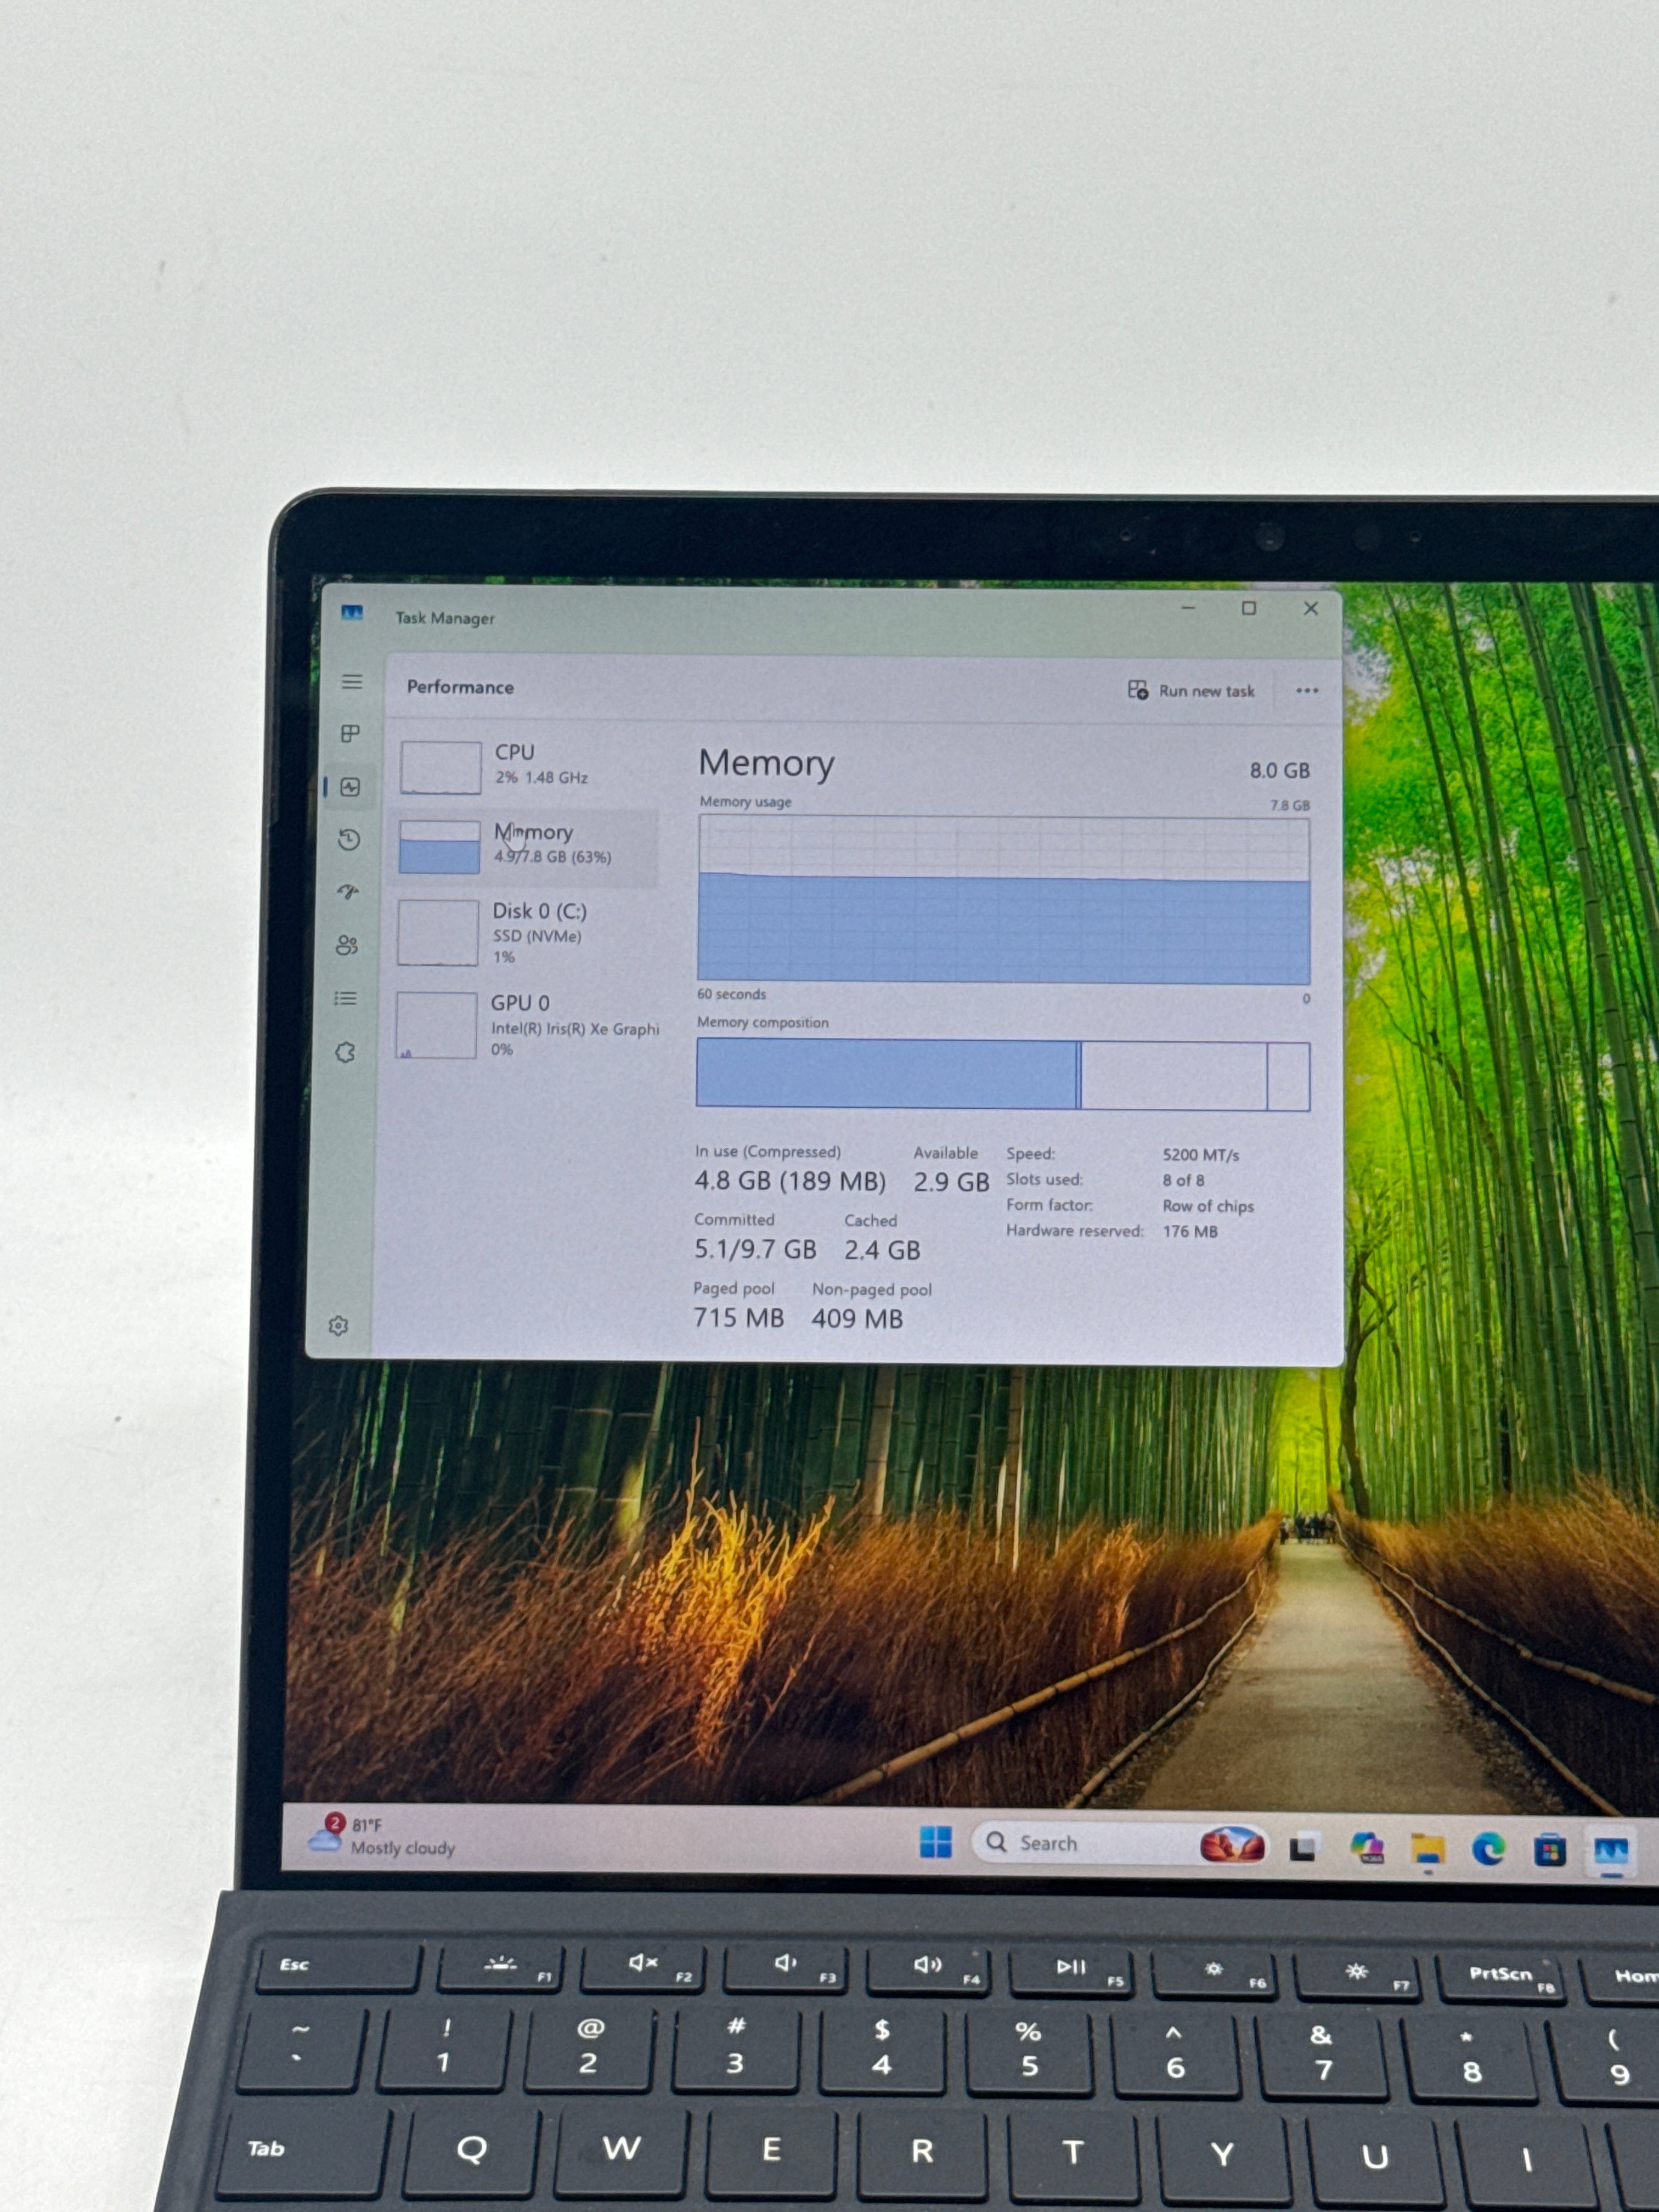Click Hardware reserved '176 MB' value

click(x=1189, y=1231)
